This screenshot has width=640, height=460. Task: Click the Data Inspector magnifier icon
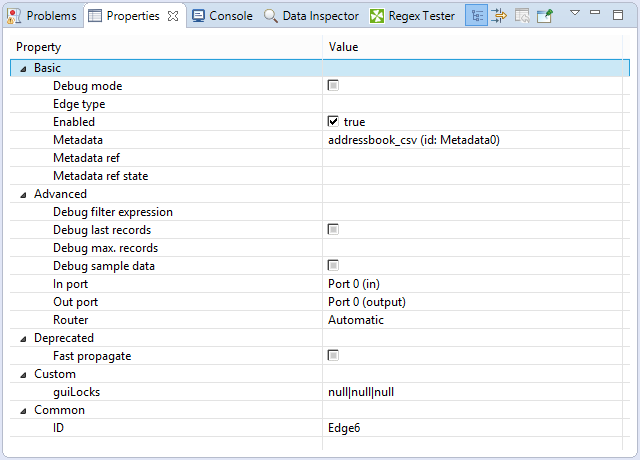(271, 16)
